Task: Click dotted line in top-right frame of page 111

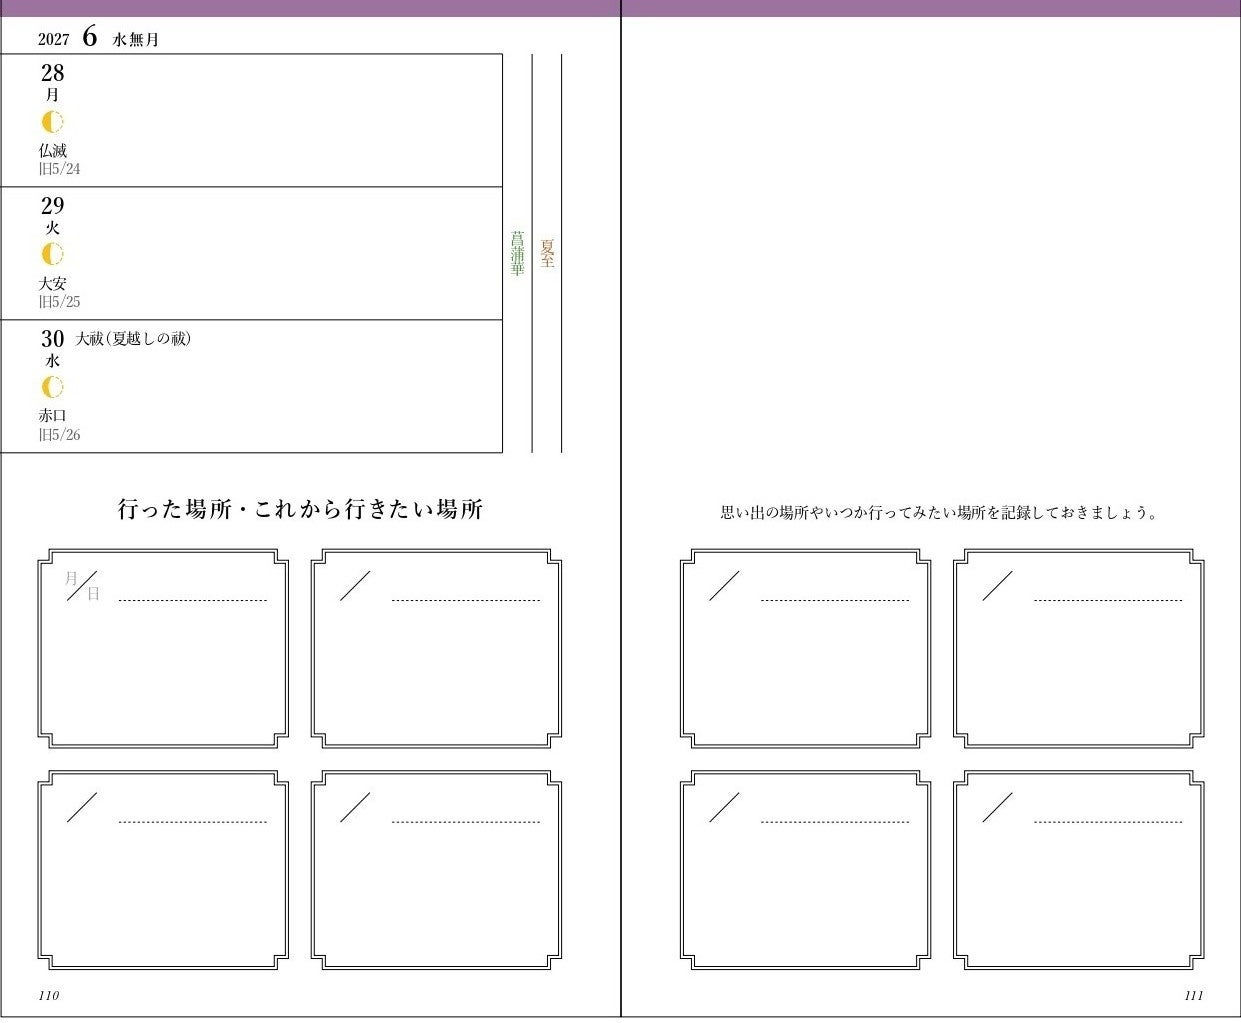Action: pyautogui.click(x=1108, y=601)
